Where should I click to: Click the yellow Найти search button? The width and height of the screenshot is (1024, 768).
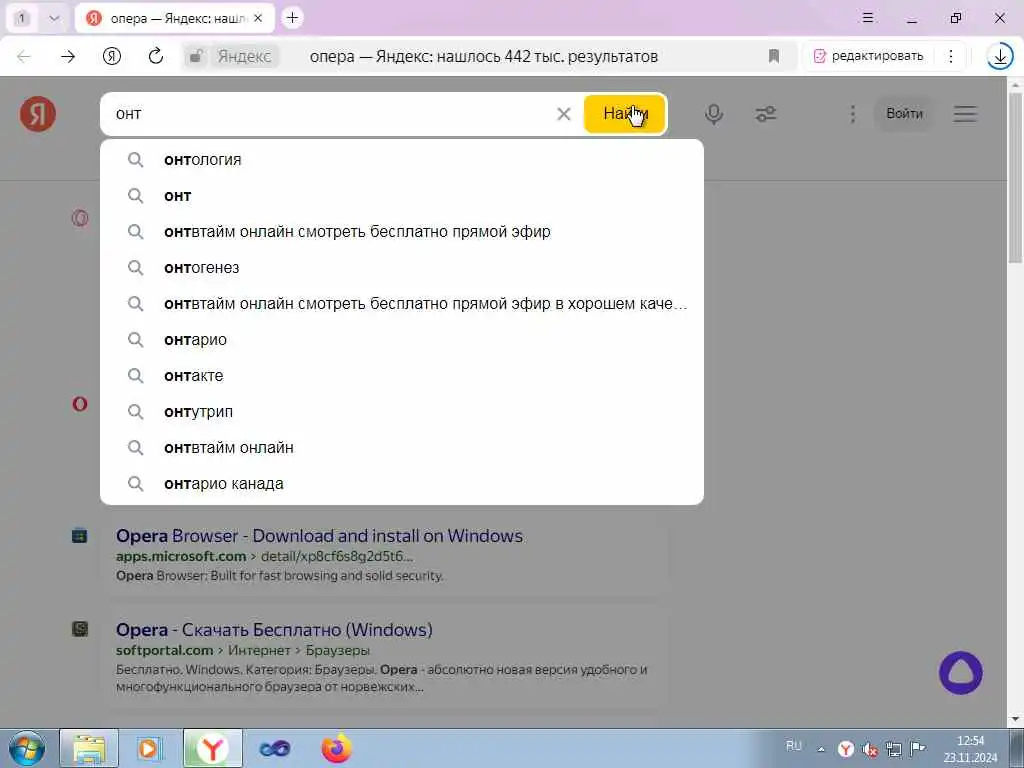624,114
